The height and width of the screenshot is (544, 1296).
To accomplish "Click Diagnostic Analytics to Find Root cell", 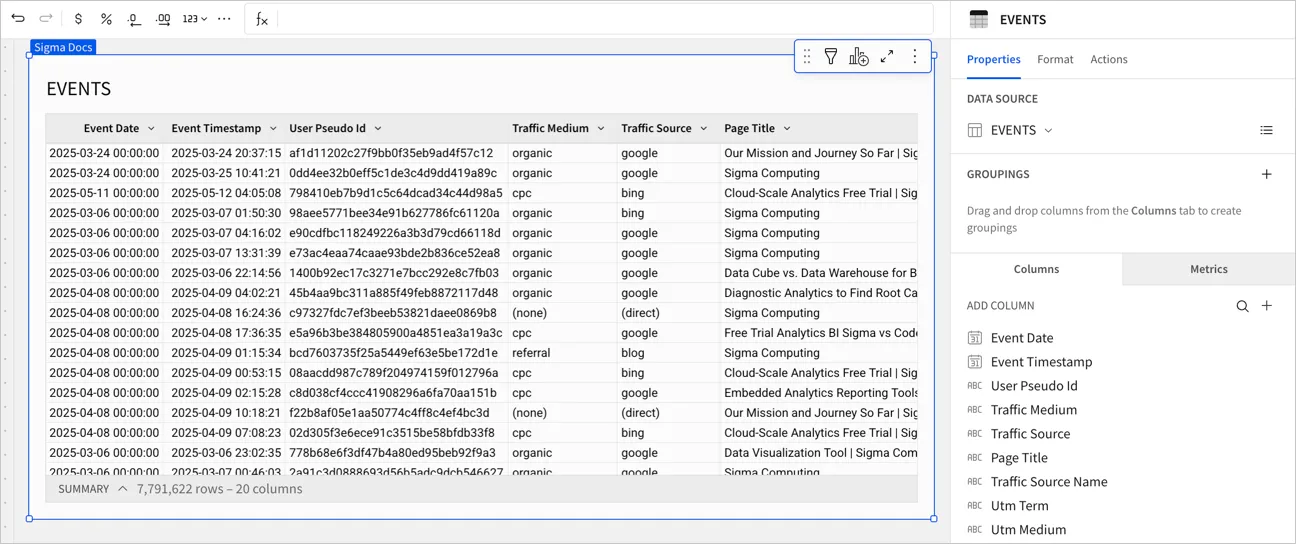I will tap(820, 293).
